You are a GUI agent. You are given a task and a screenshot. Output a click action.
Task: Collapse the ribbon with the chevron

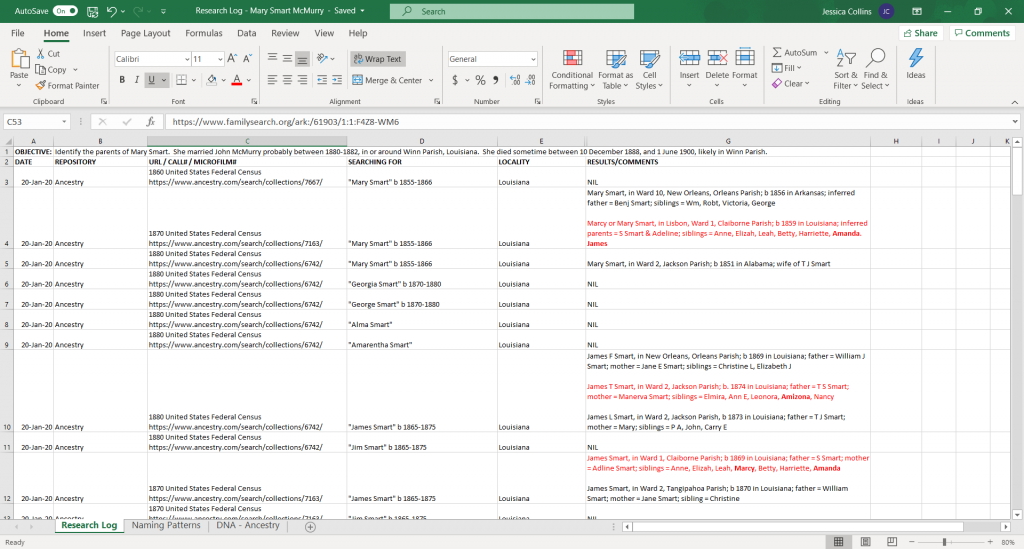(1014, 102)
